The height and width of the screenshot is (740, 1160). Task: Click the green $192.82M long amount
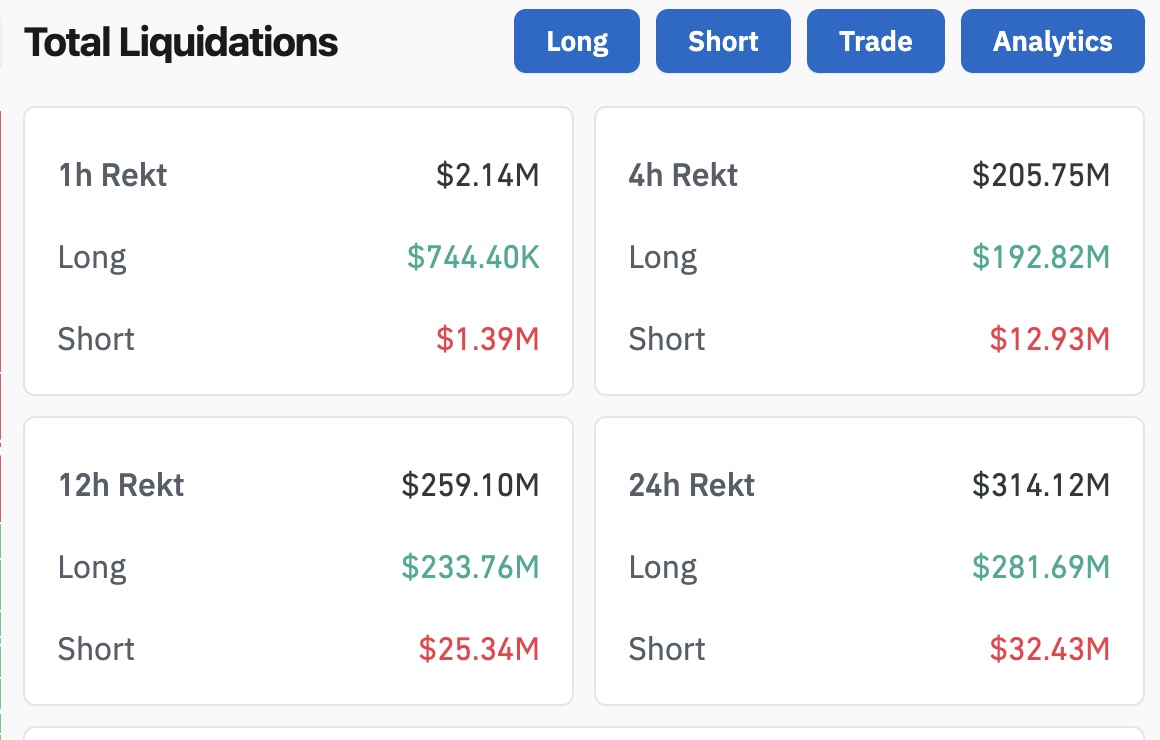pyautogui.click(x=1041, y=258)
